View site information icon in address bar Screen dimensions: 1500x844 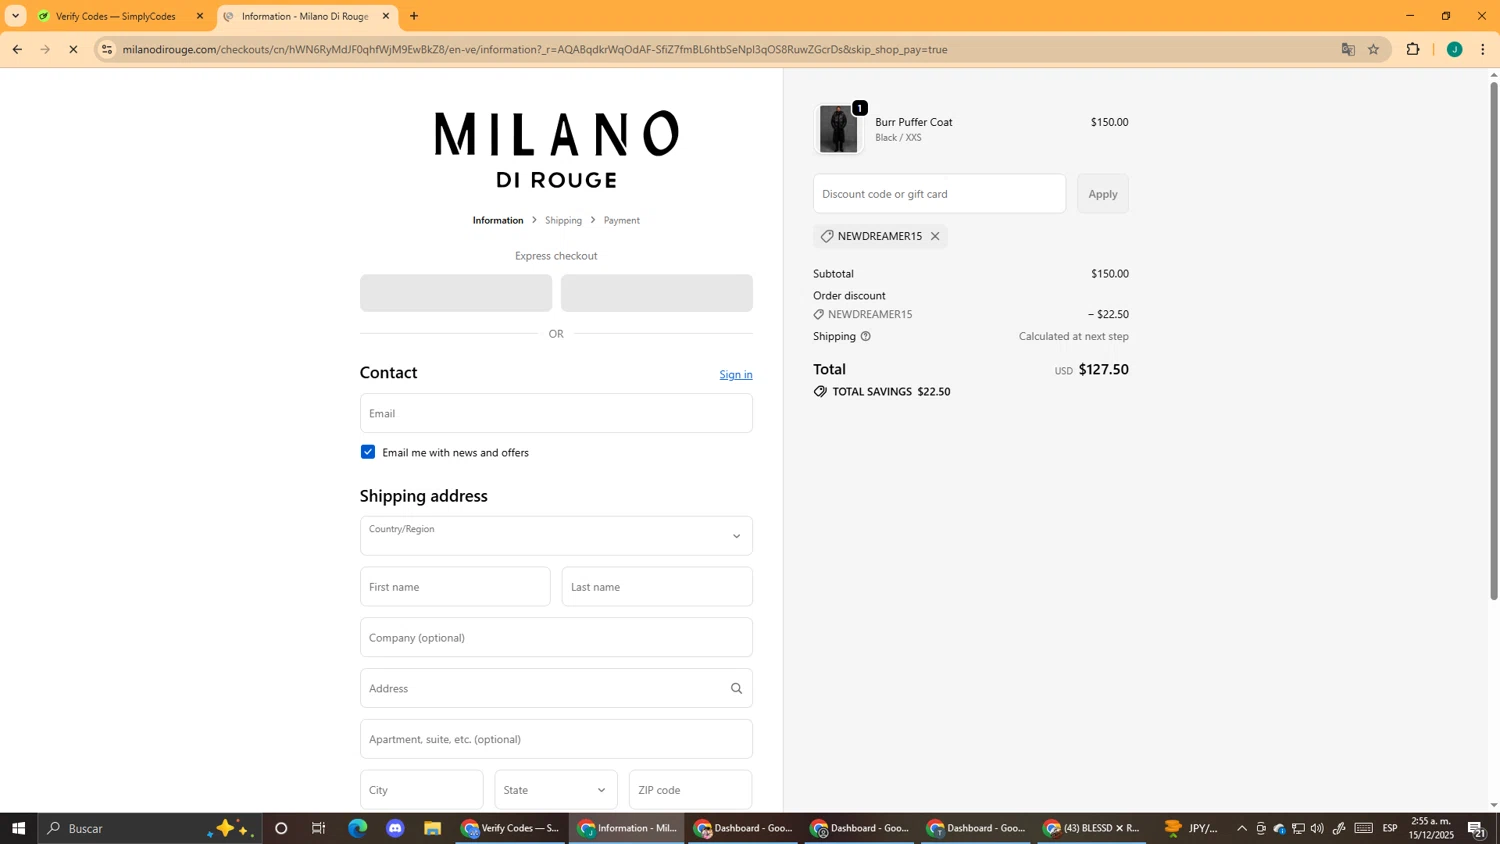pos(108,49)
